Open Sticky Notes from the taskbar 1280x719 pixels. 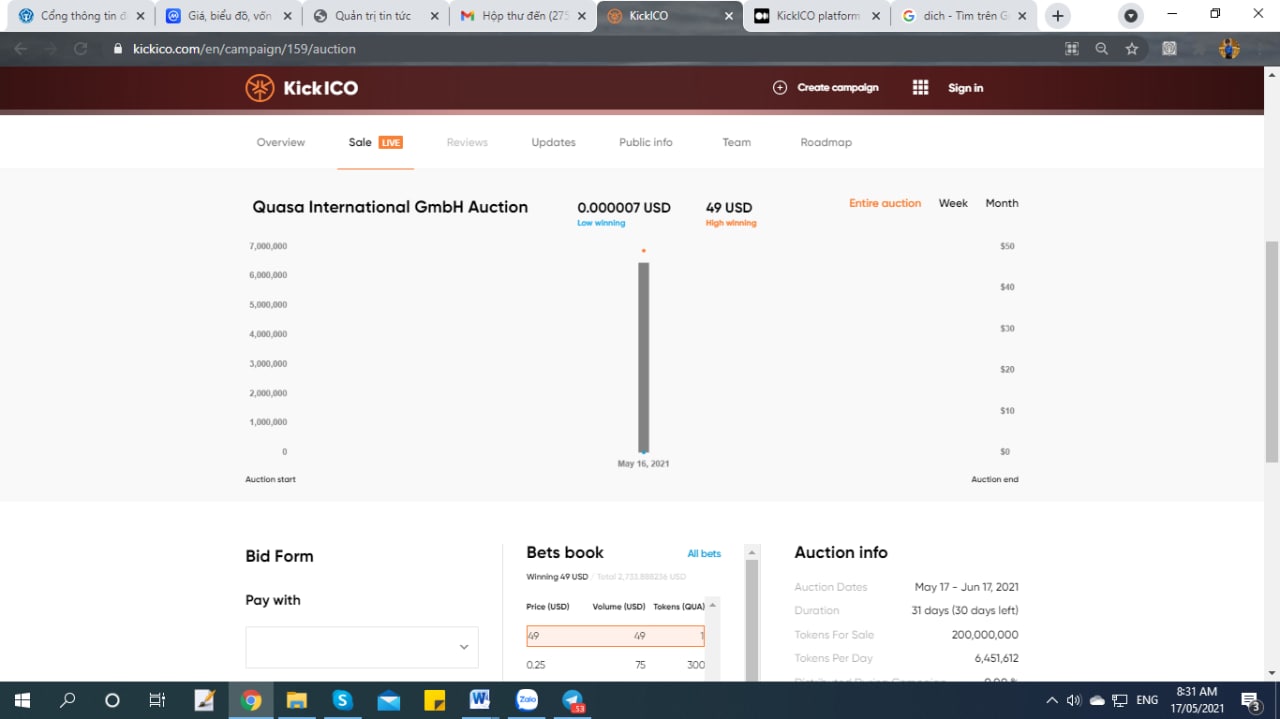(x=434, y=700)
